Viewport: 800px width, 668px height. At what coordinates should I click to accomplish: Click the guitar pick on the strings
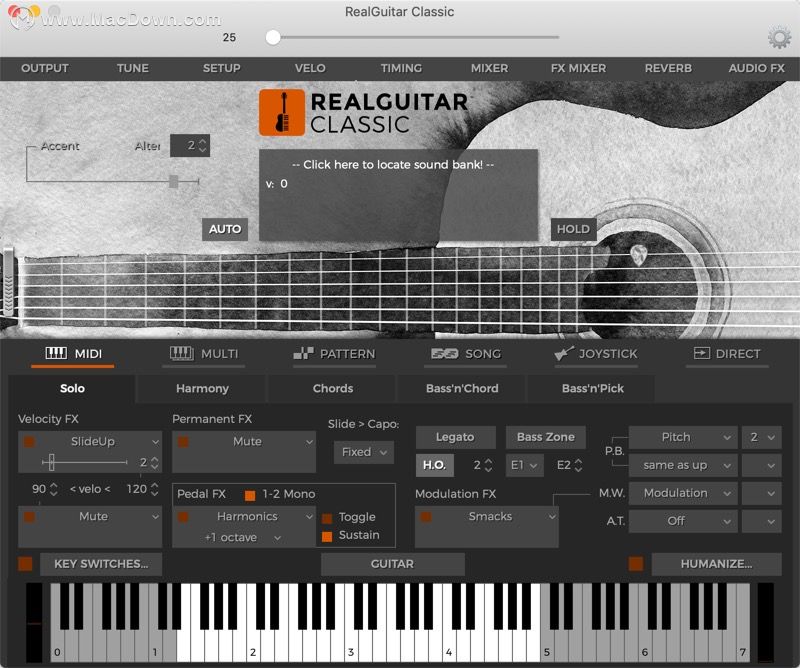point(638,255)
